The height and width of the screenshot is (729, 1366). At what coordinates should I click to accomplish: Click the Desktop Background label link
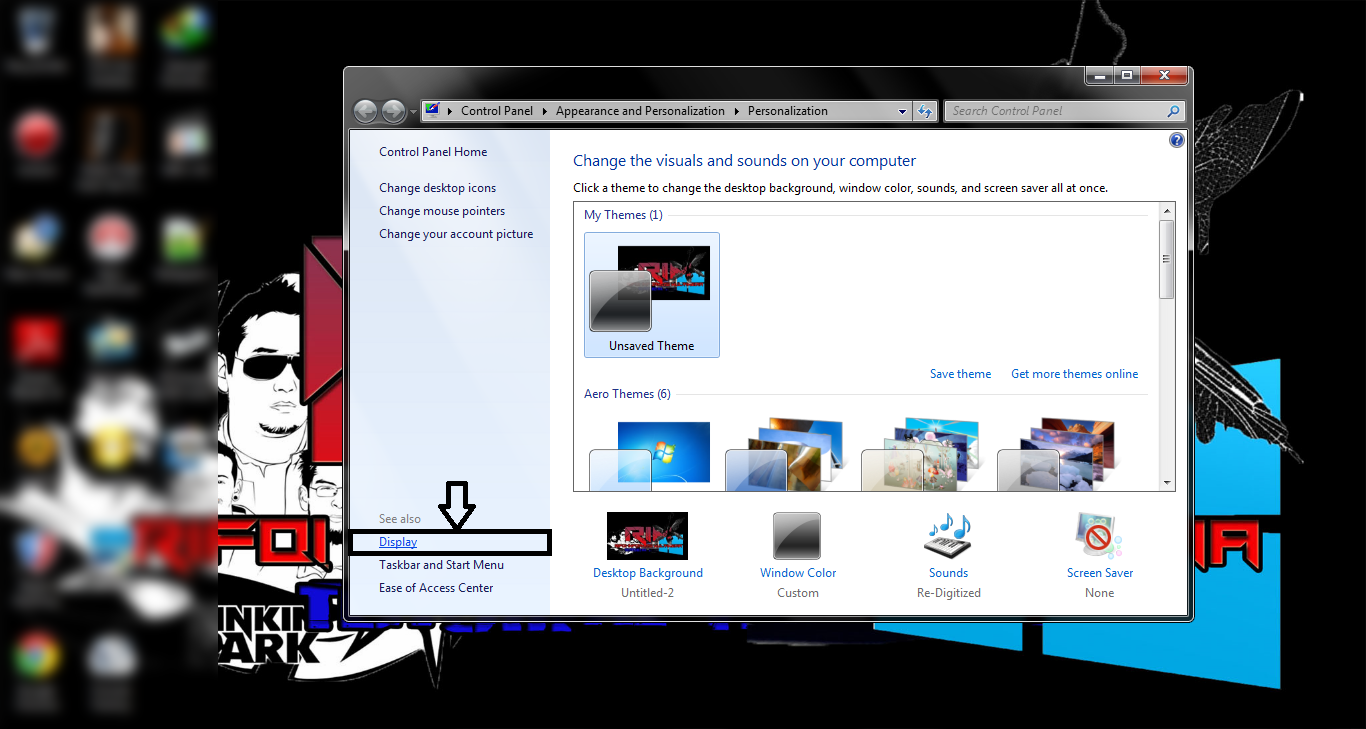648,573
